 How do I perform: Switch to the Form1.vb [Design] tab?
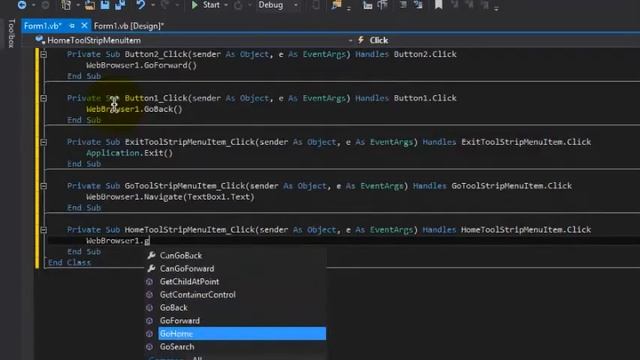click(129, 26)
